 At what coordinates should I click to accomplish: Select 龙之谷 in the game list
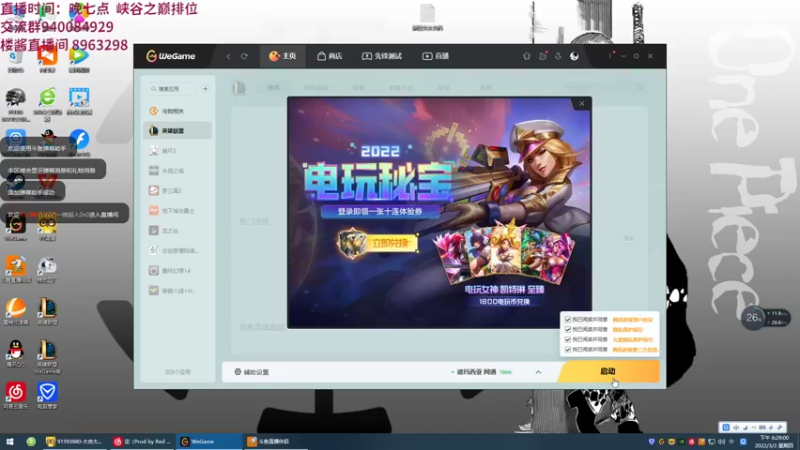[178, 231]
